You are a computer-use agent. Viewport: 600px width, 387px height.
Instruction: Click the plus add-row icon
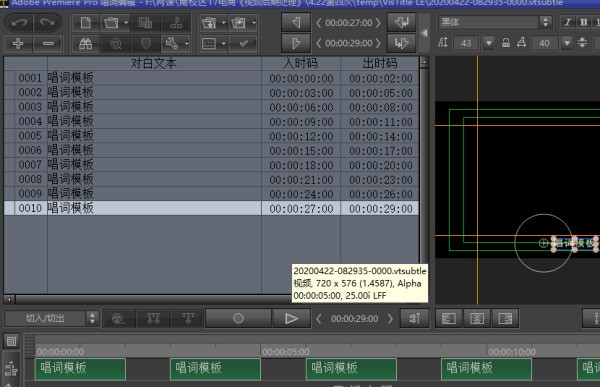tap(18, 44)
